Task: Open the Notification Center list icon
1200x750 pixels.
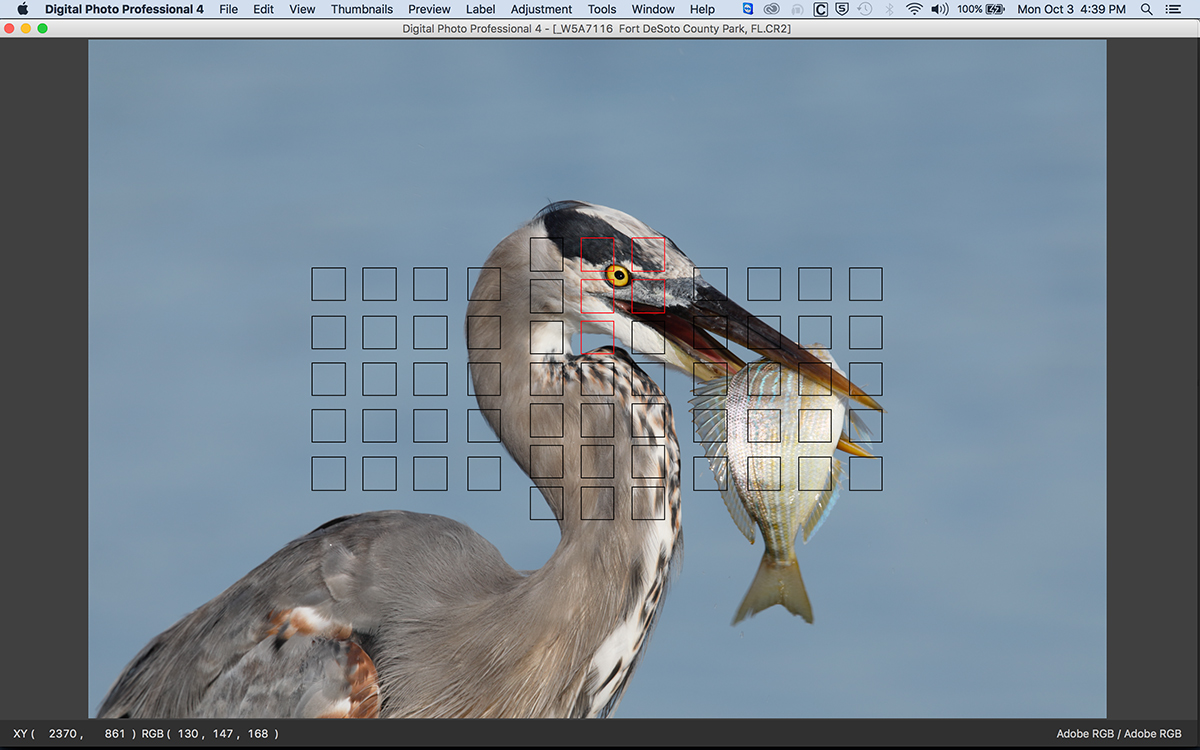Action: (x=1174, y=9)
